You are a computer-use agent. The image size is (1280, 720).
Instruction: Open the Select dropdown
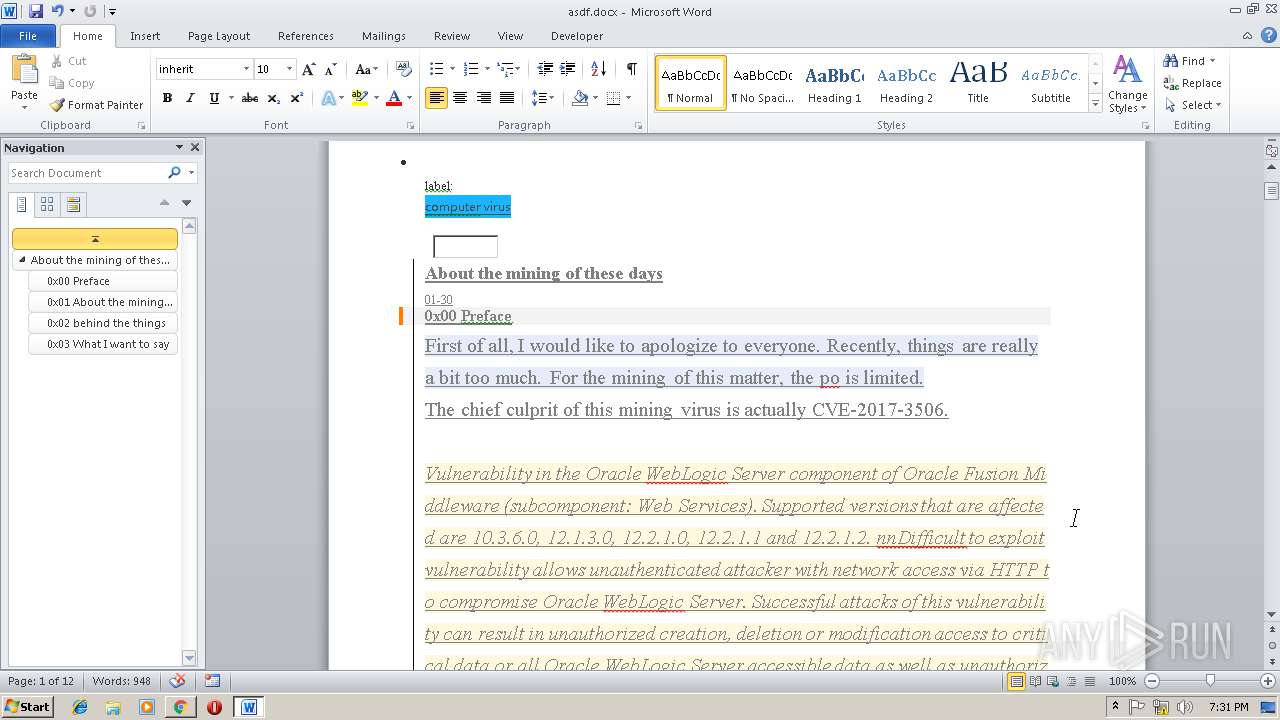tap(1193, 105)
